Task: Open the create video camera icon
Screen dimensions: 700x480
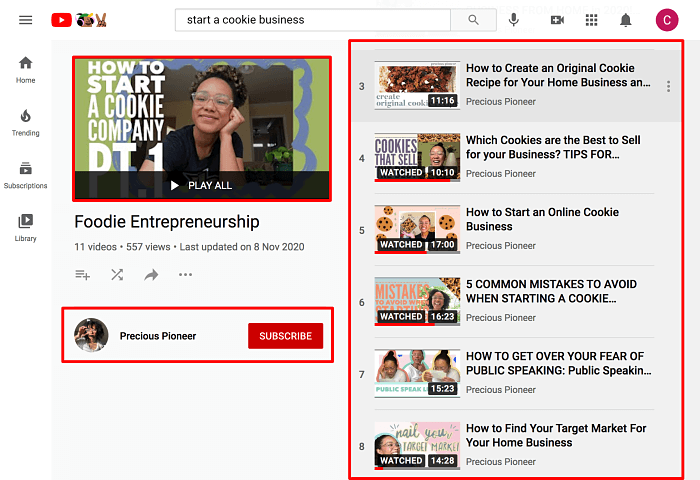Action: tap(557, 20)
